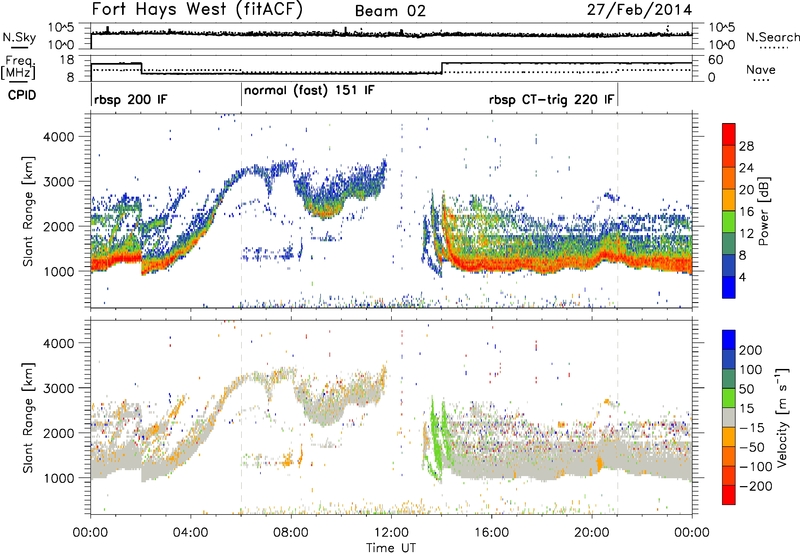Click the 'Freq. [MHz]' axis label
The width and height of the screenshot is (800, 554).
[x=18, y=67]
